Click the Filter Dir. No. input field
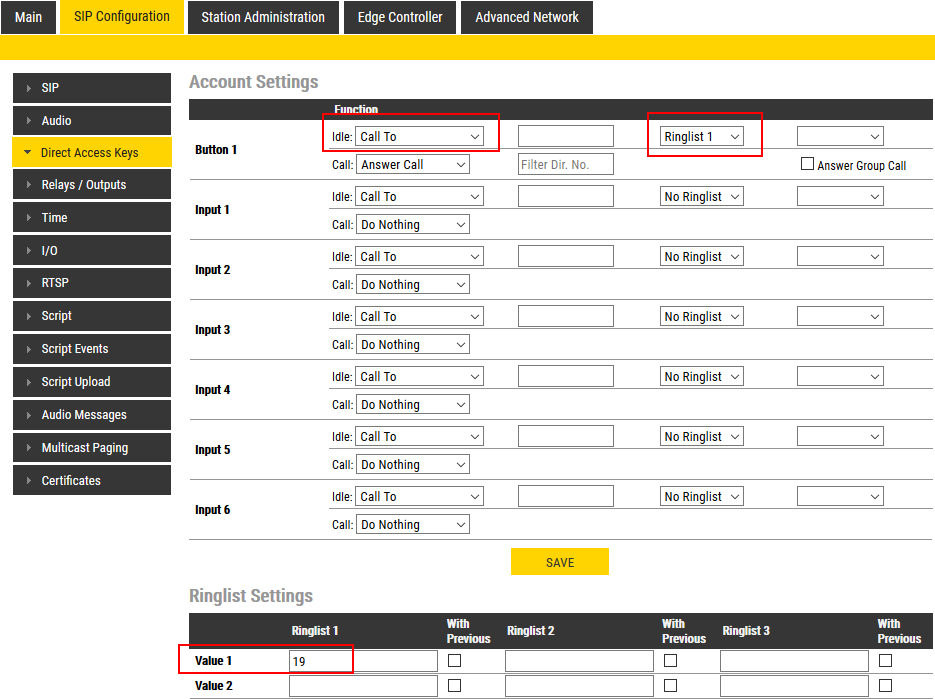This screenshot has height=699, width=935. coord(565,164)
